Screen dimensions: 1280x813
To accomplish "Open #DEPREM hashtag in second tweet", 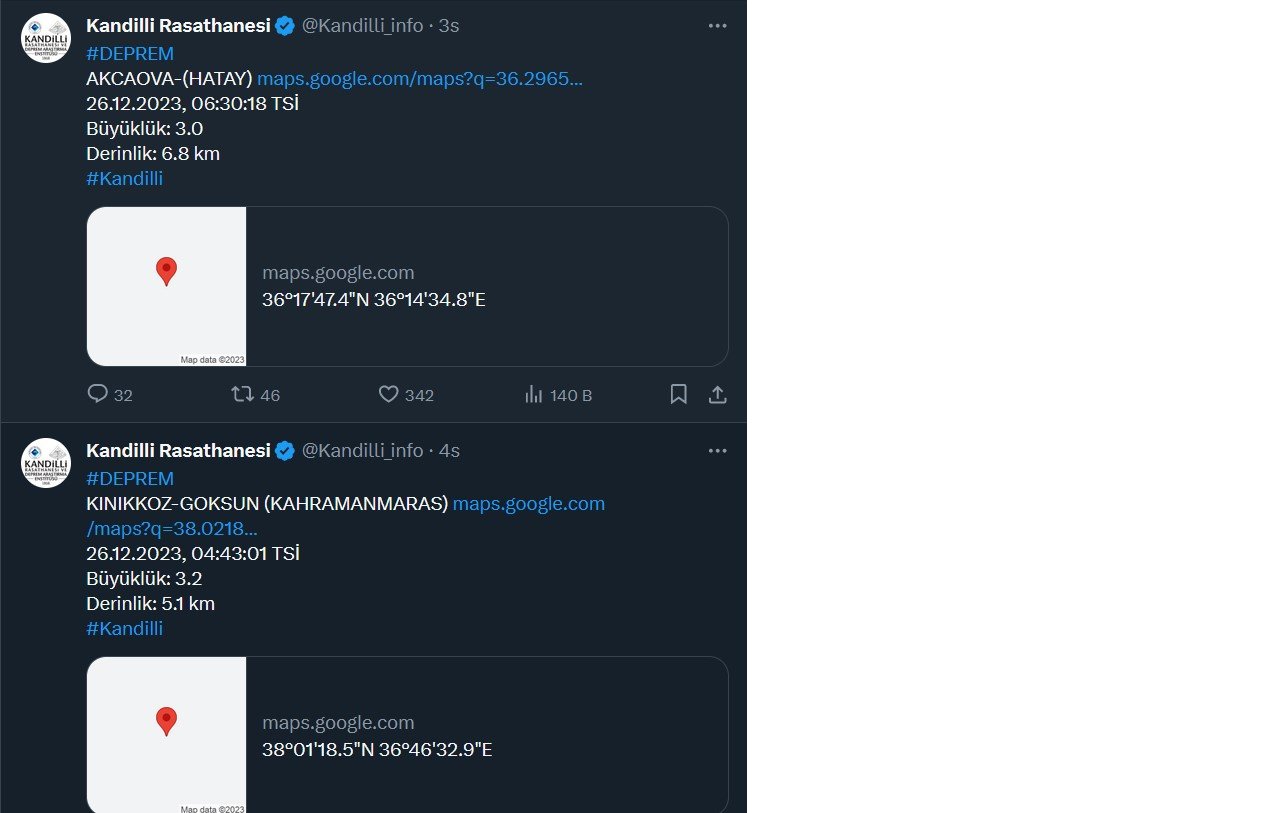I will 130,479.
